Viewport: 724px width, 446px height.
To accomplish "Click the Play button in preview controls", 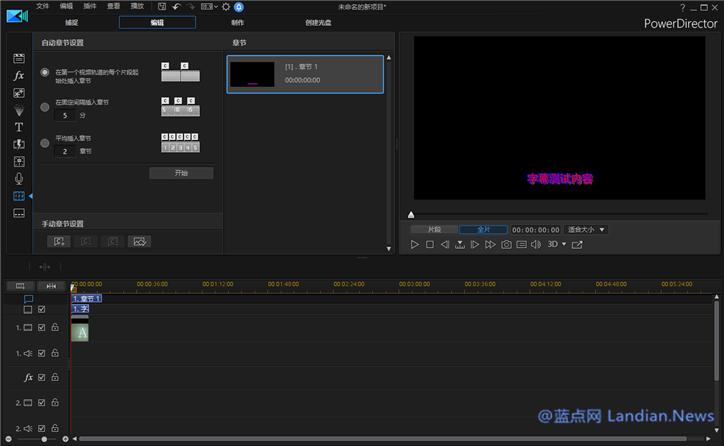I will [415, 244].
